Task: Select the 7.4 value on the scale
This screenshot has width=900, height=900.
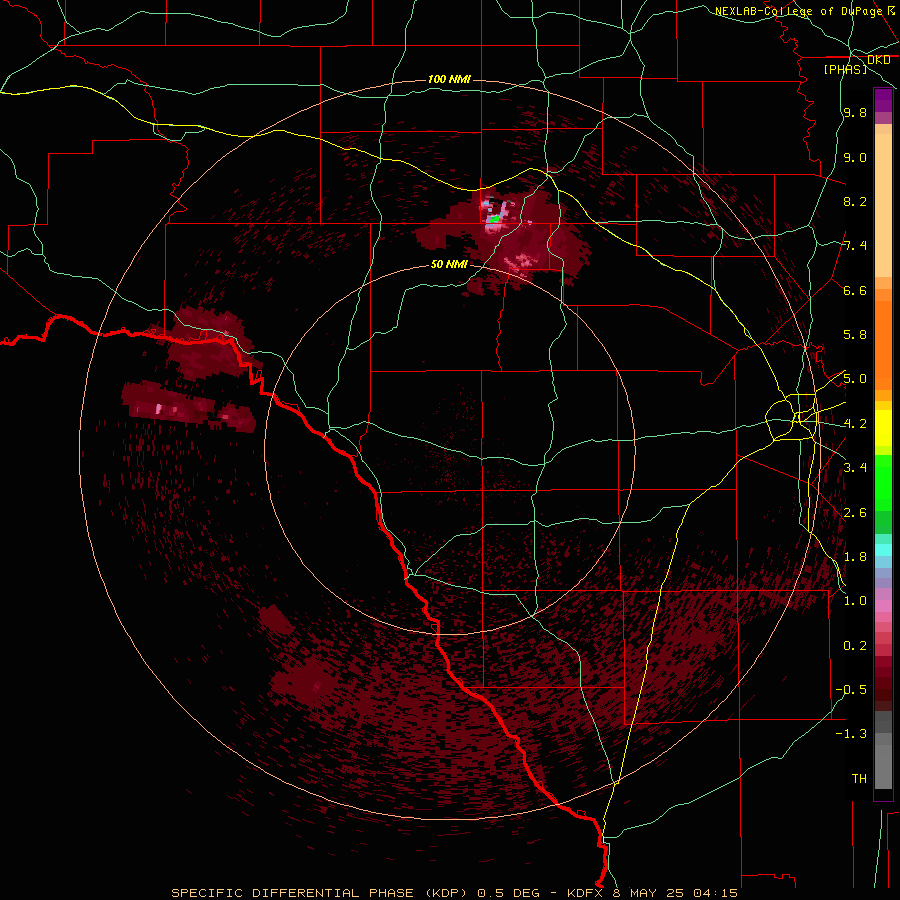Action: point(855,246)
